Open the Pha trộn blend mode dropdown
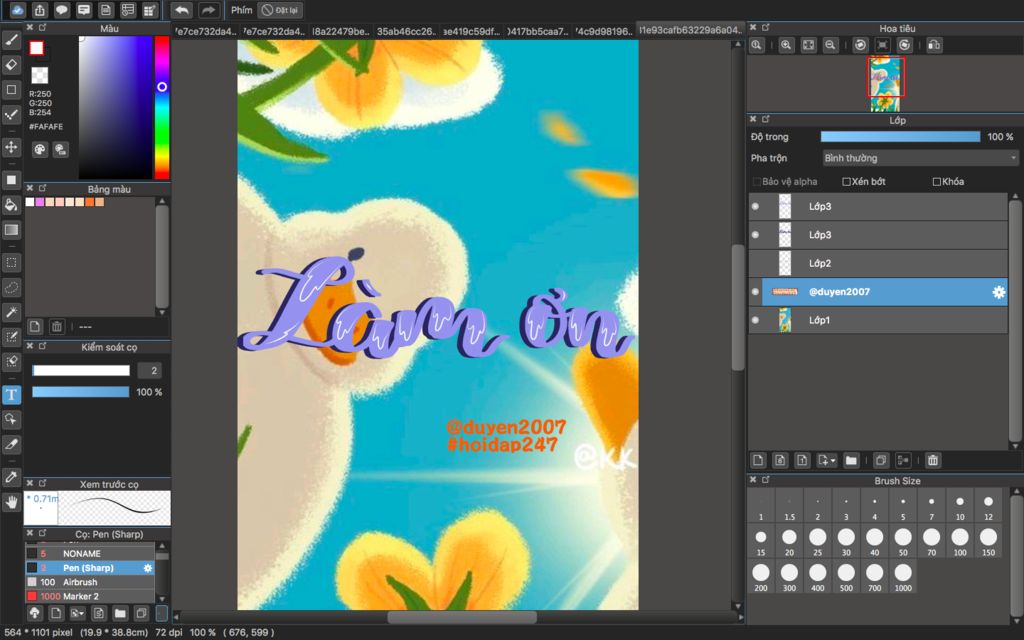The width and height of the screenshot is (1024, 640). pos(920,158)
